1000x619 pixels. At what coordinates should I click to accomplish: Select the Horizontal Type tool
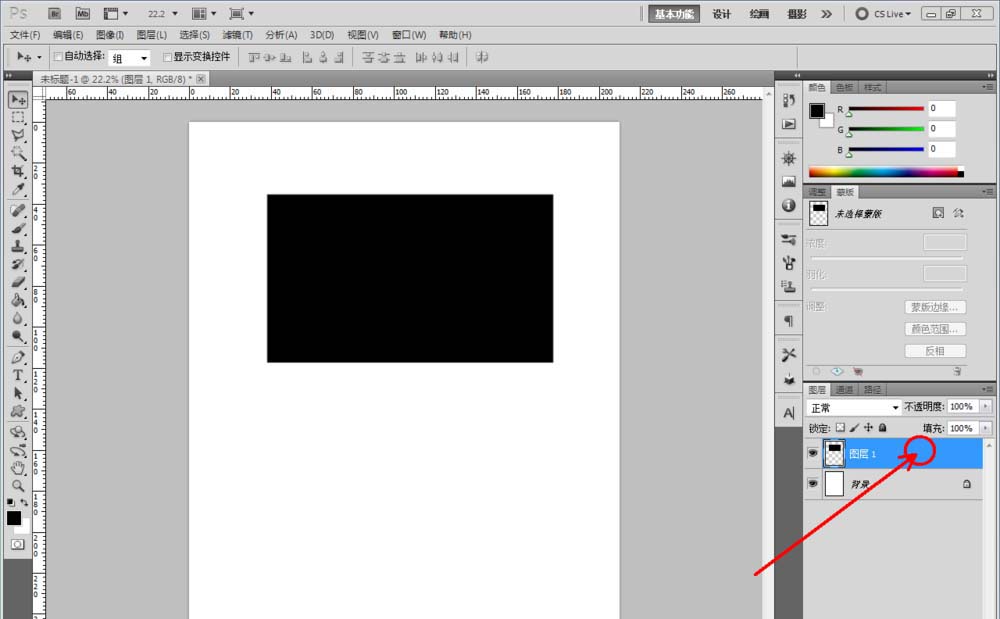[x=18, y=375]
